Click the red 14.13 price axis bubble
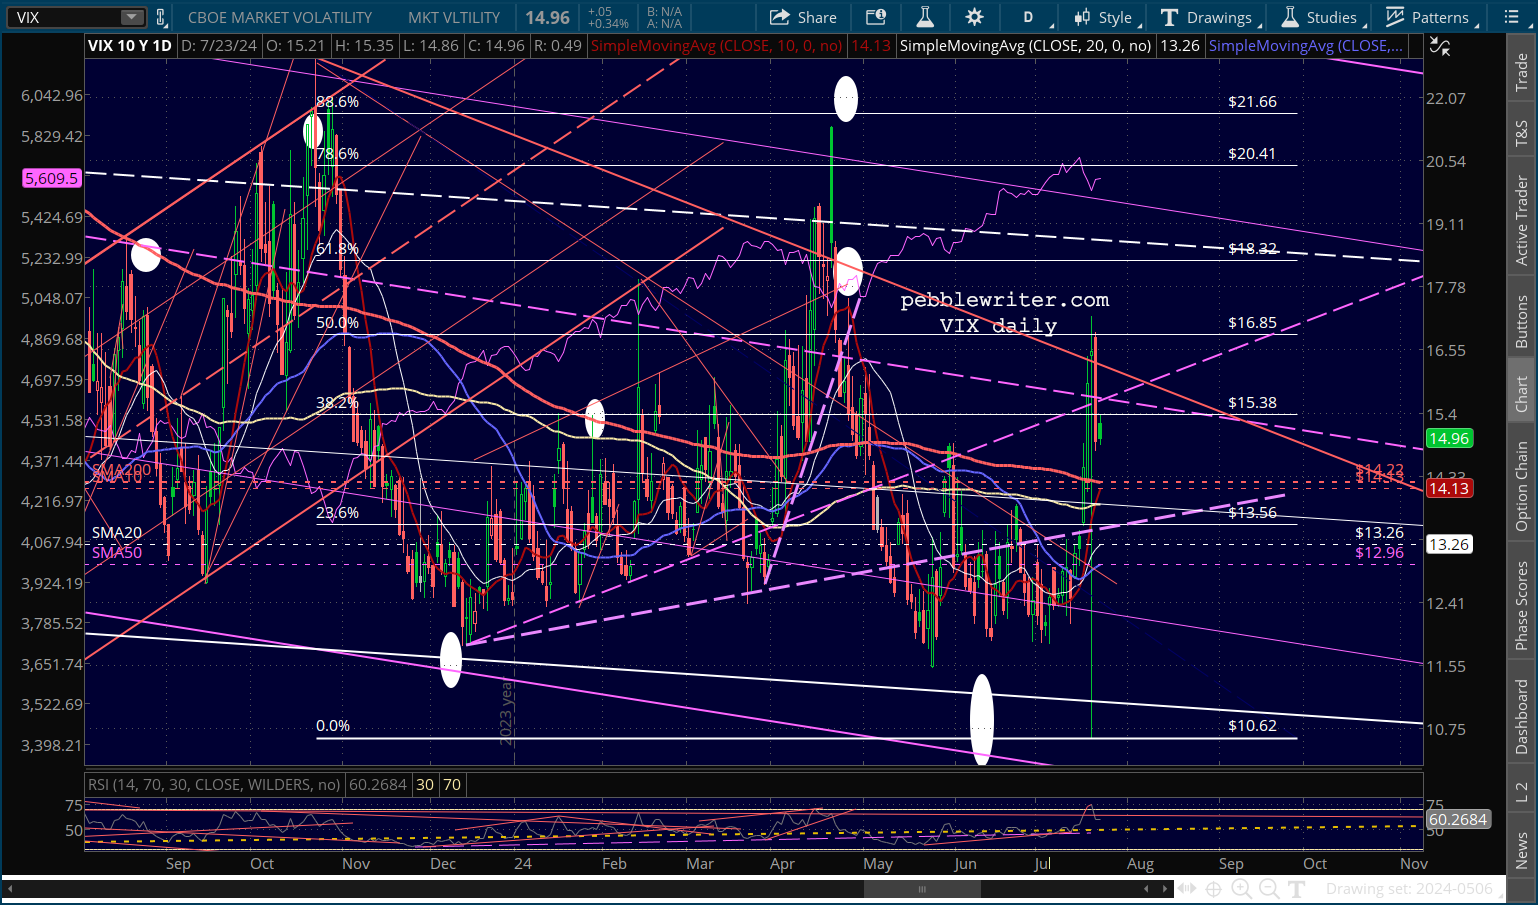 (1449, 488)
